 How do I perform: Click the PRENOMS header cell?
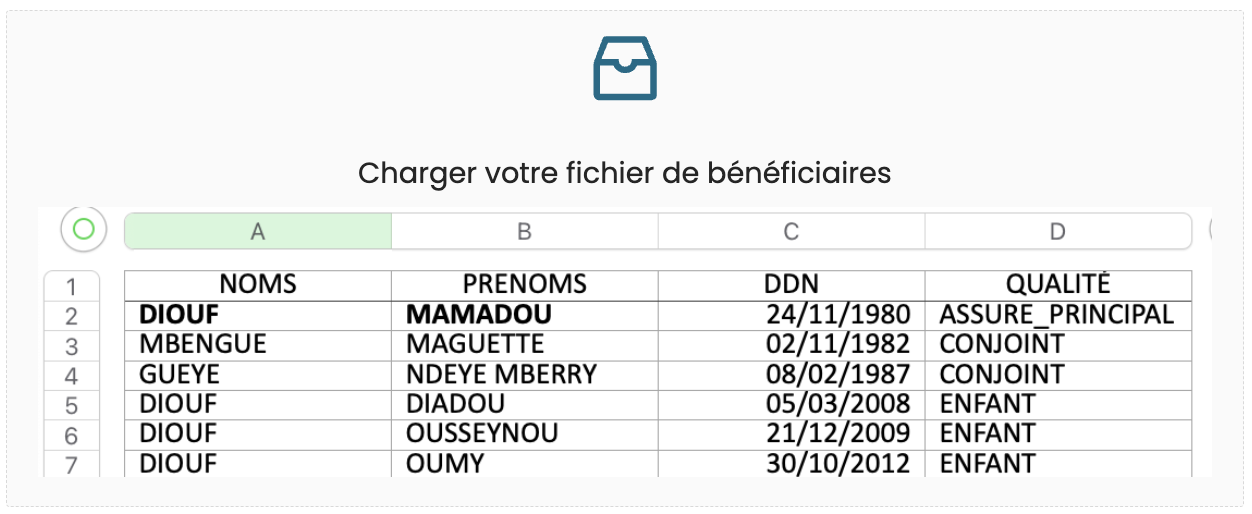click(x=524, y=284)
